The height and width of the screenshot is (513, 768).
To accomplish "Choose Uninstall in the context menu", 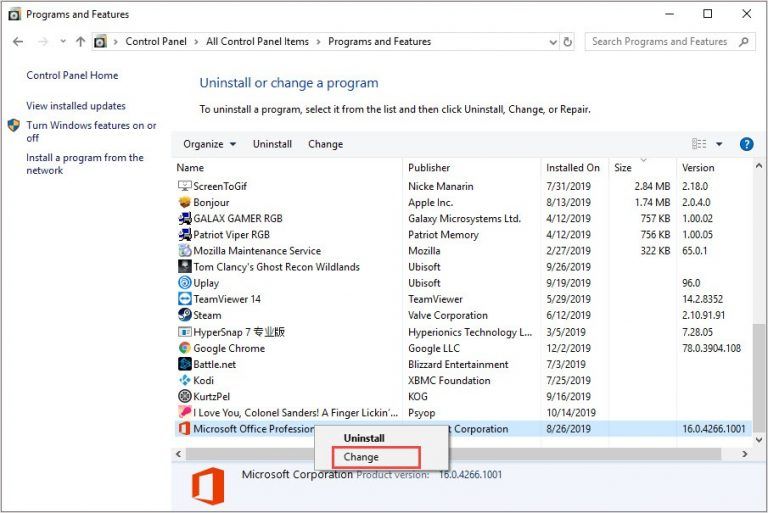I will click(364, 438).
